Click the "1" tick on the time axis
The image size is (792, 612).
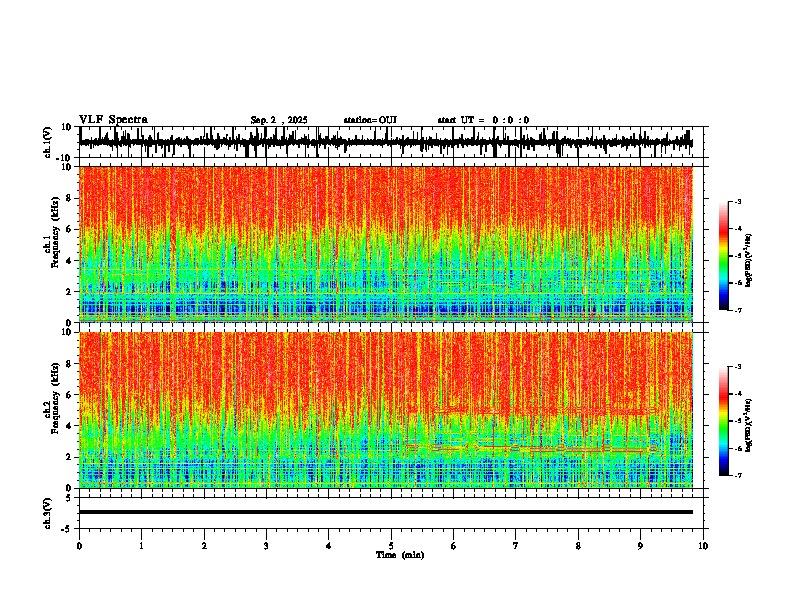141,546
